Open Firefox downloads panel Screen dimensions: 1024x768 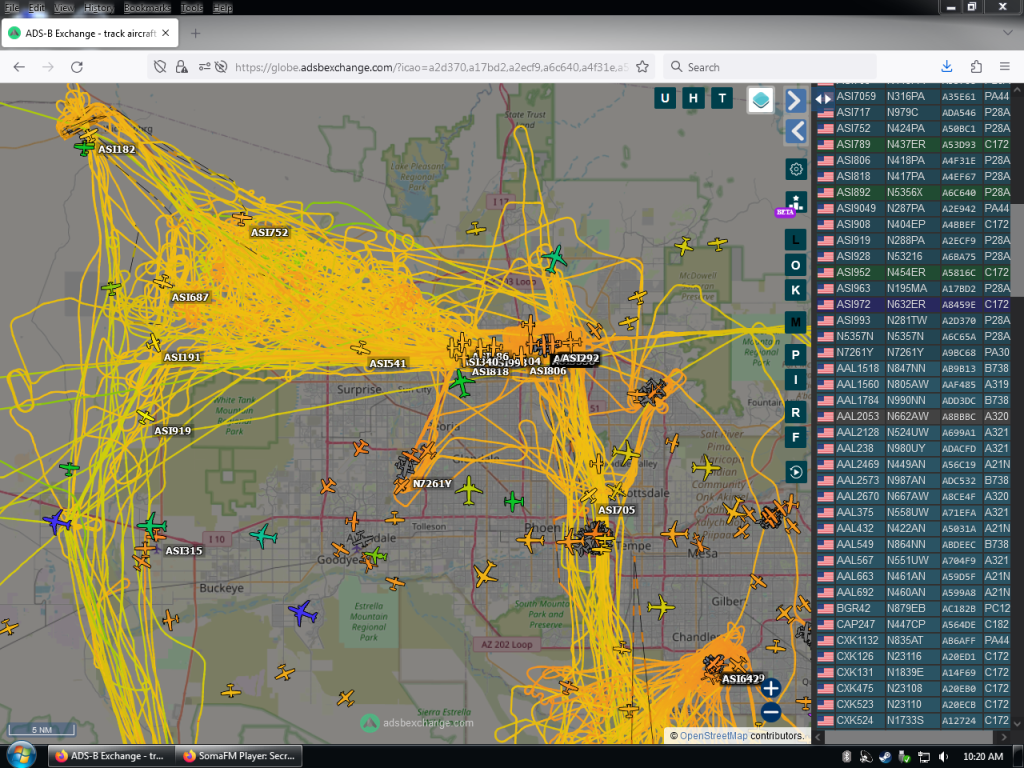point(947,67)
